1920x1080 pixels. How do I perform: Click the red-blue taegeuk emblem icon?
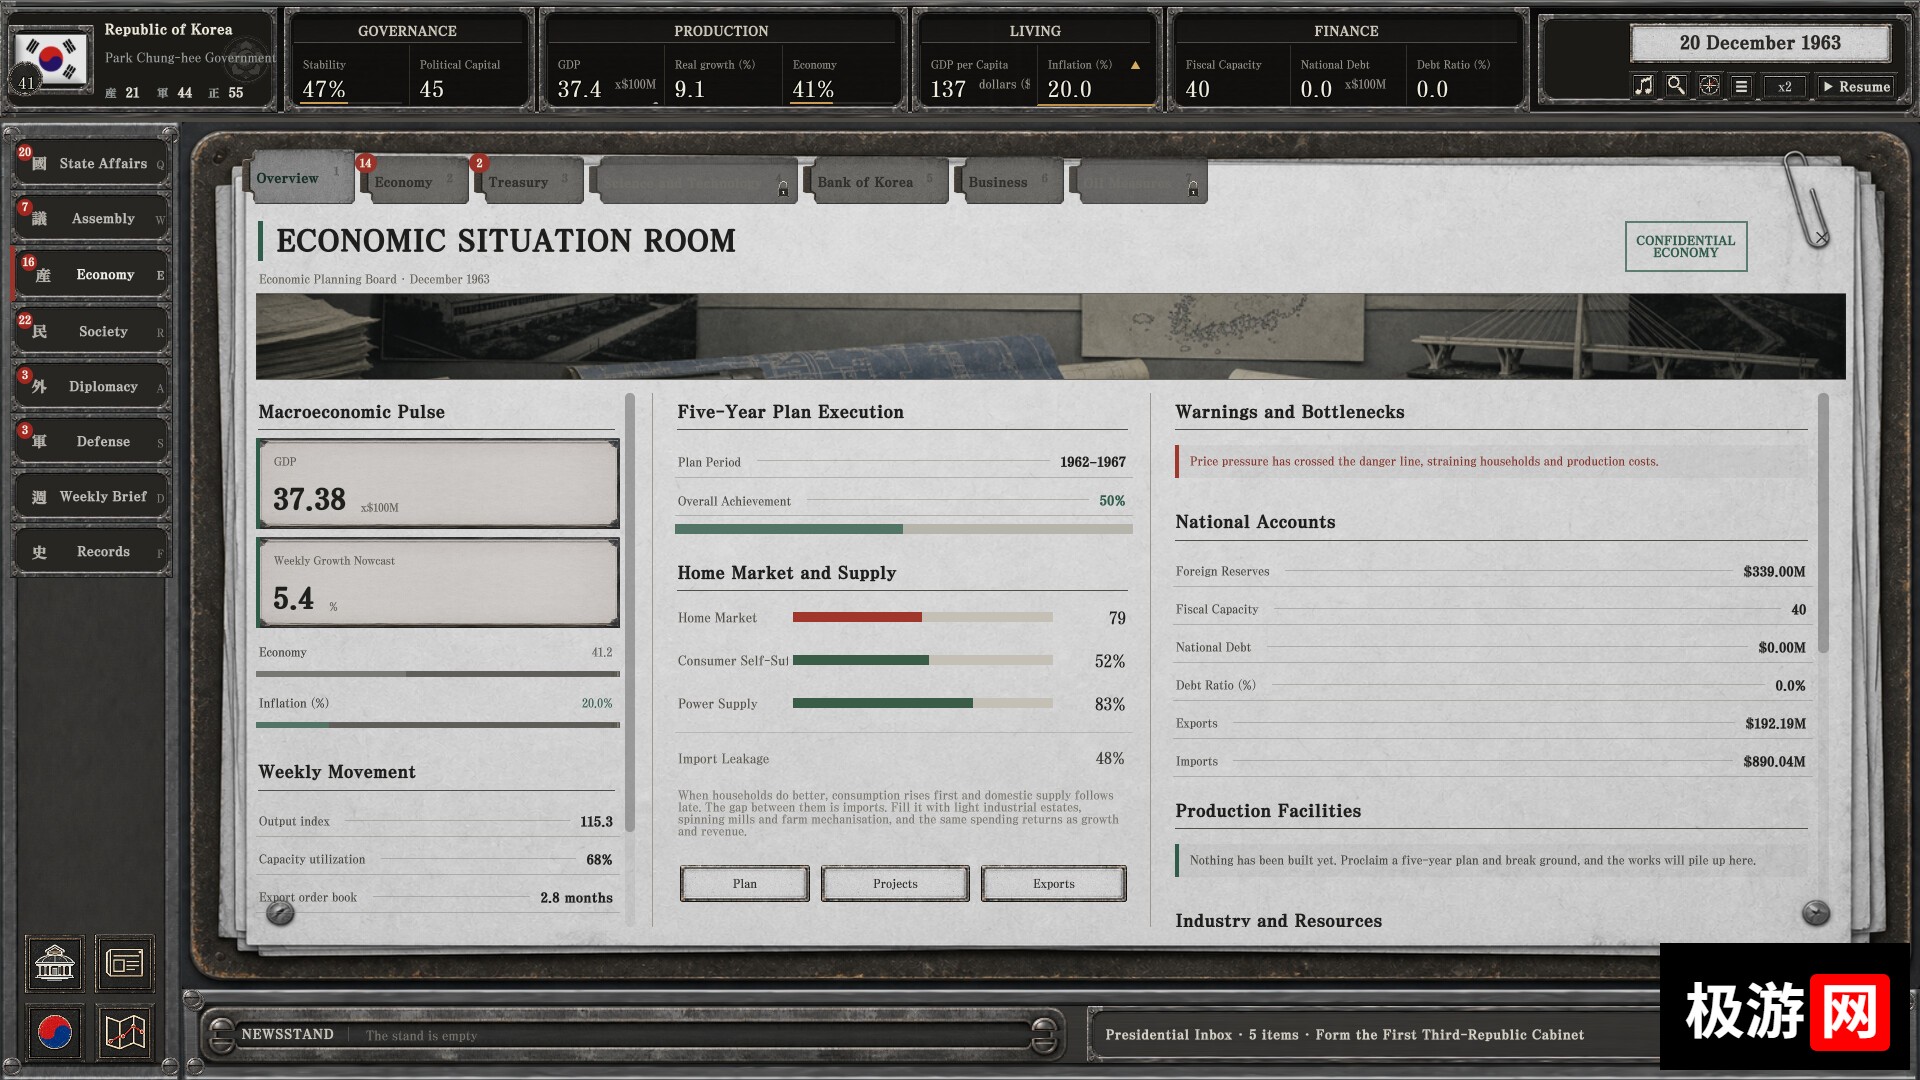(55, 1032)
